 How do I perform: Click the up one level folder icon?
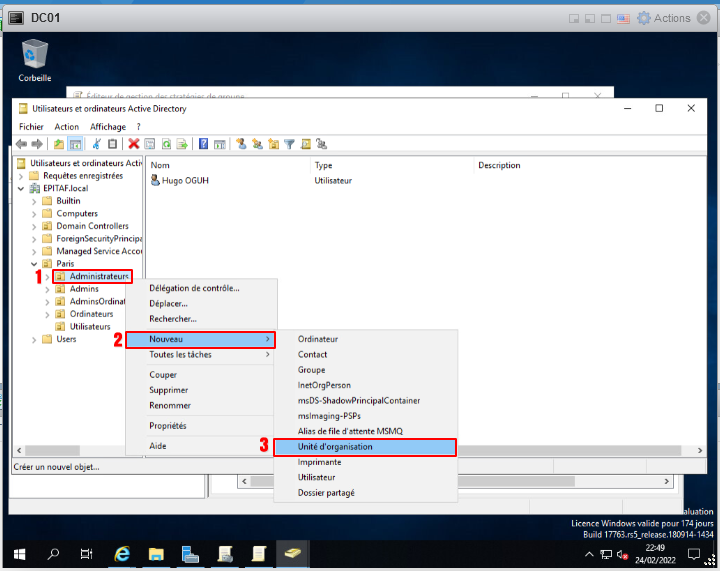(x=59, y=144)
